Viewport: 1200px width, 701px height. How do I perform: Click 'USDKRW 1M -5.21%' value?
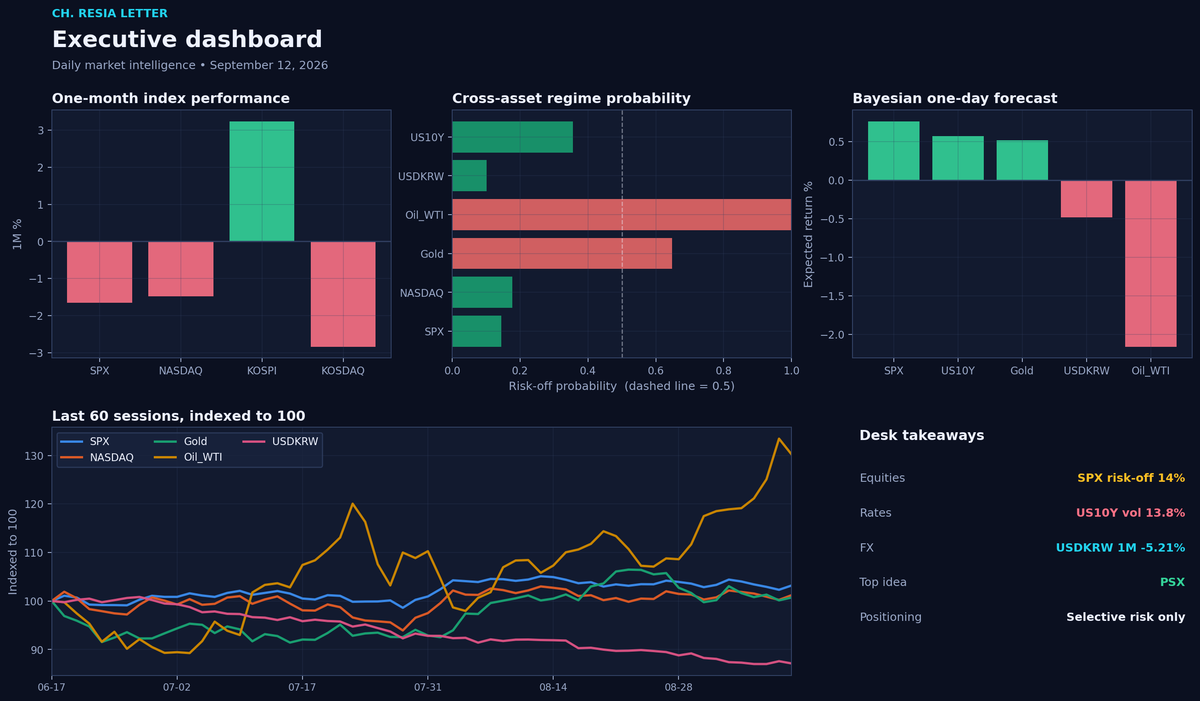(1121, 548)
